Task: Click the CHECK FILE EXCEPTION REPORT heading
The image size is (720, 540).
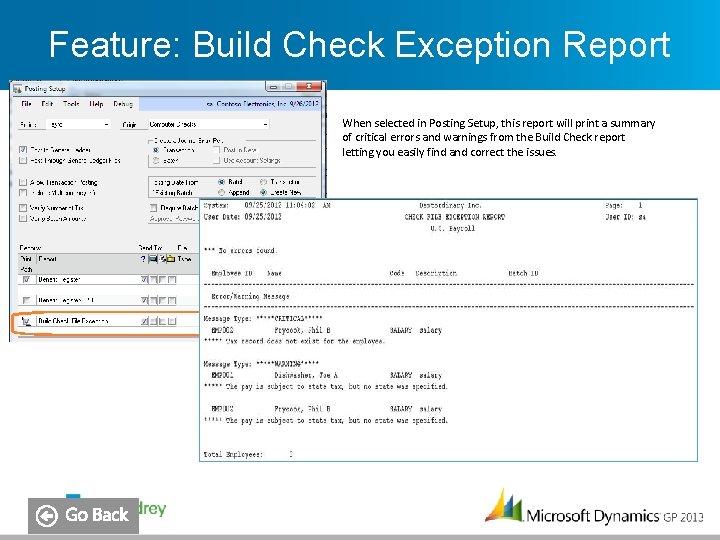Action: 454,217
